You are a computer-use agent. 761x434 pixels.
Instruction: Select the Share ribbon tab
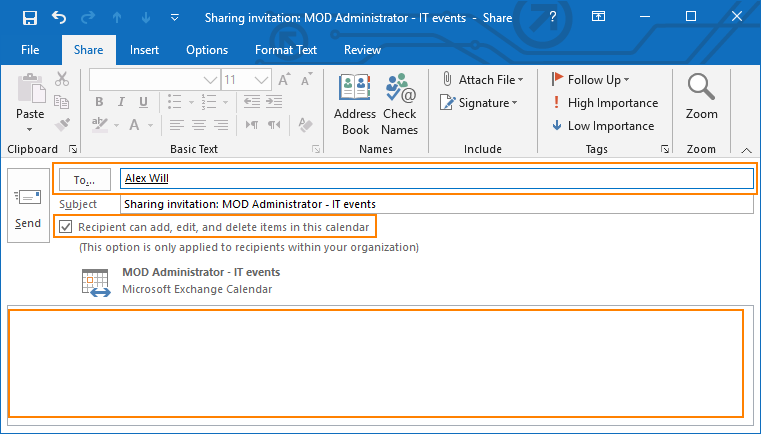[88, 50]
